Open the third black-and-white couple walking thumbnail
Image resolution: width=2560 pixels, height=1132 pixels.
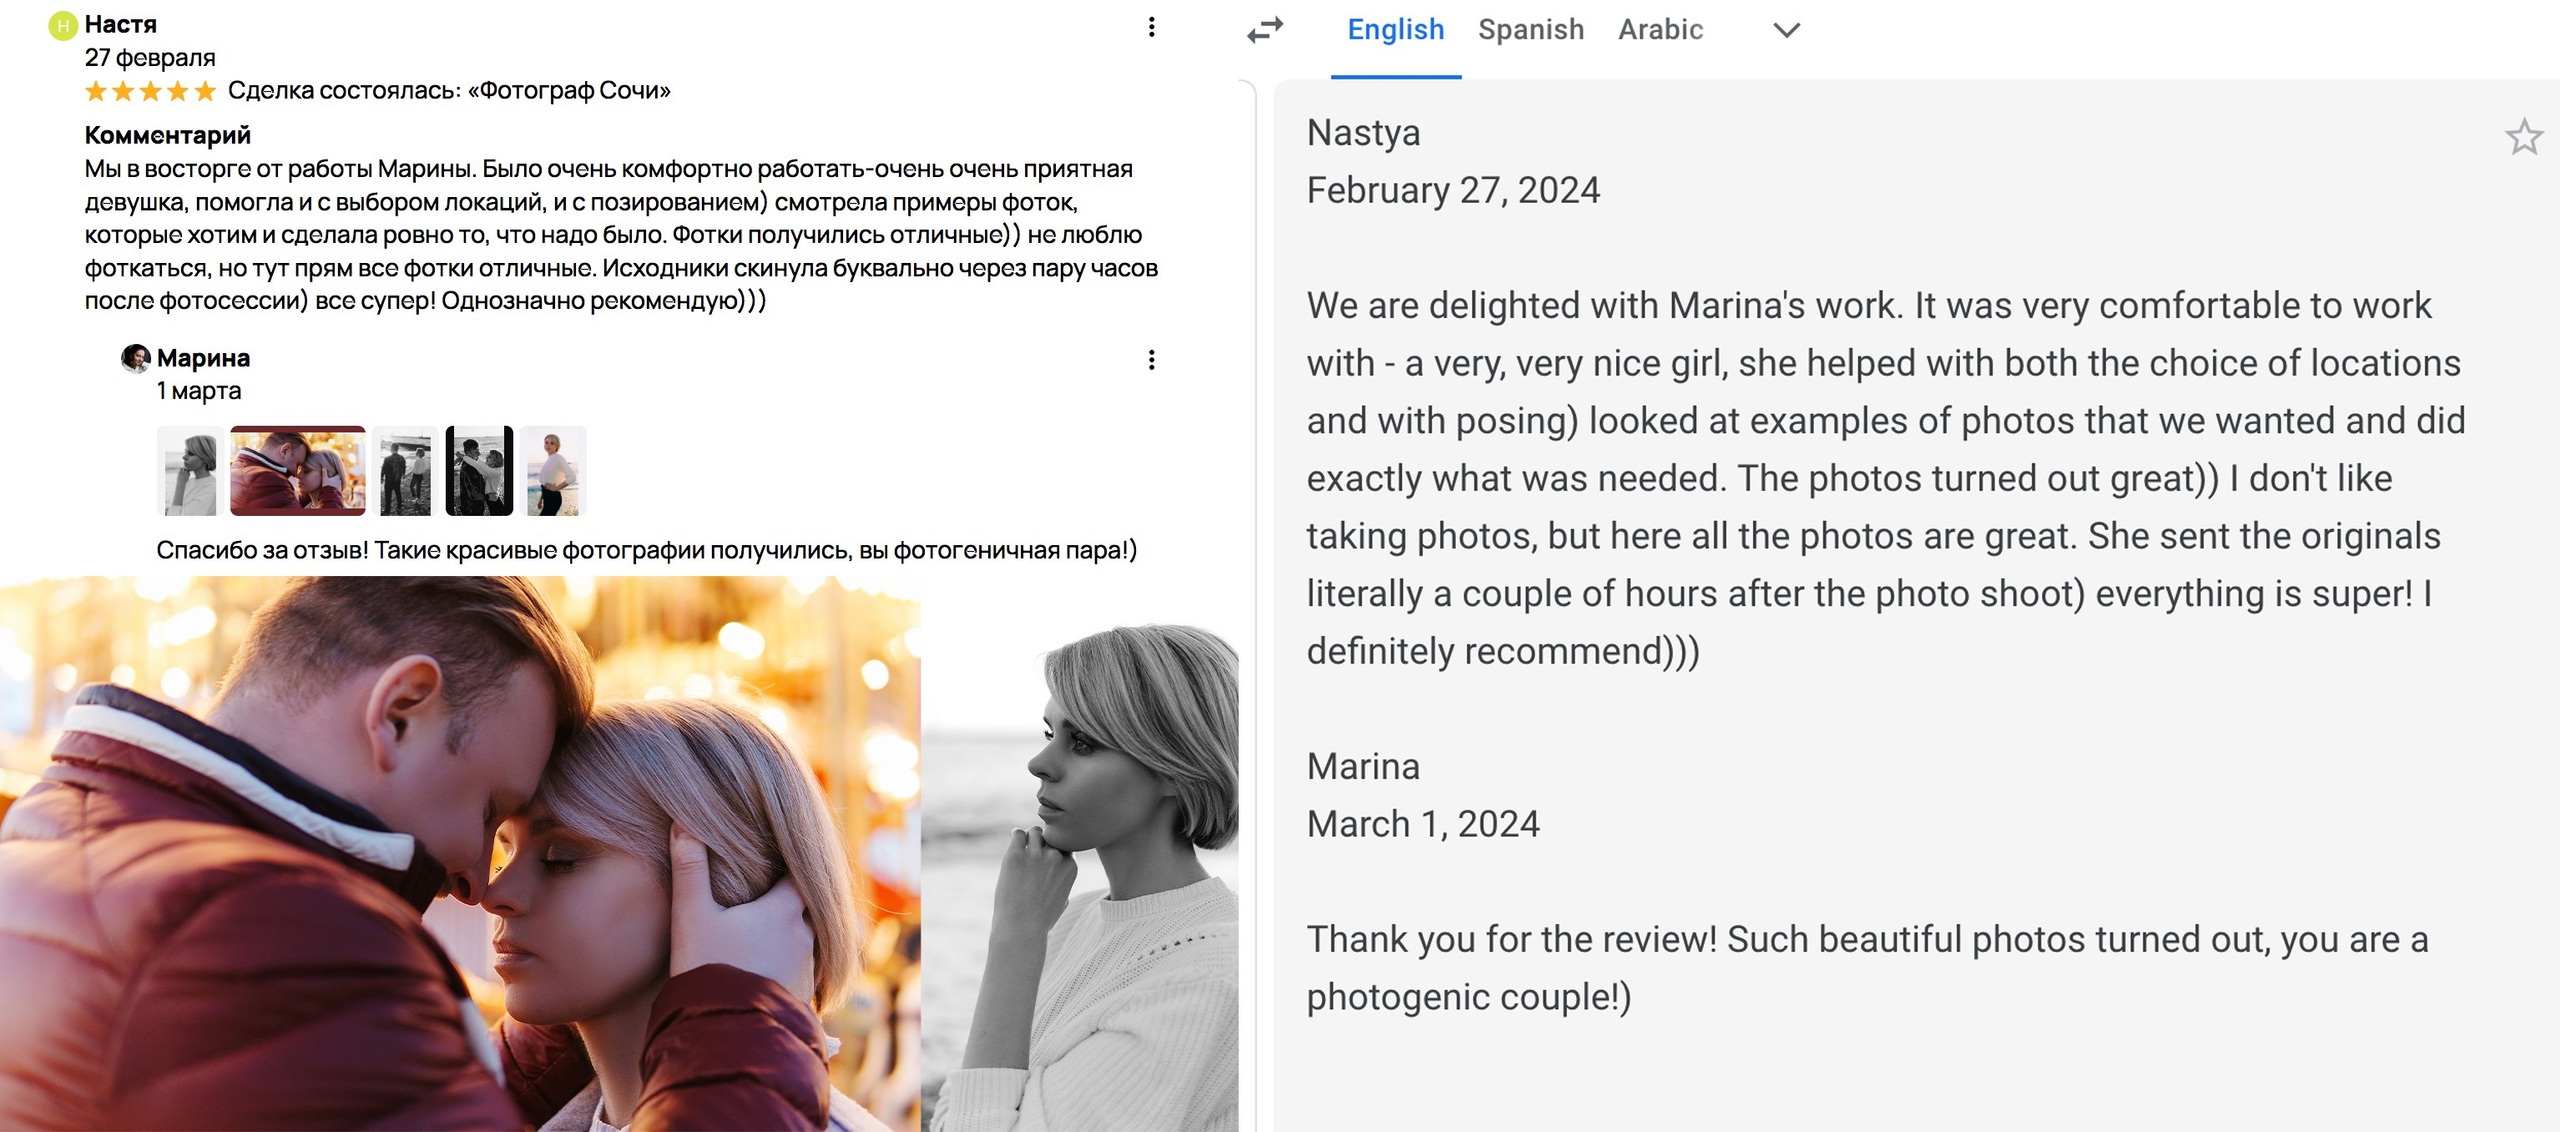tap(406, 471)
